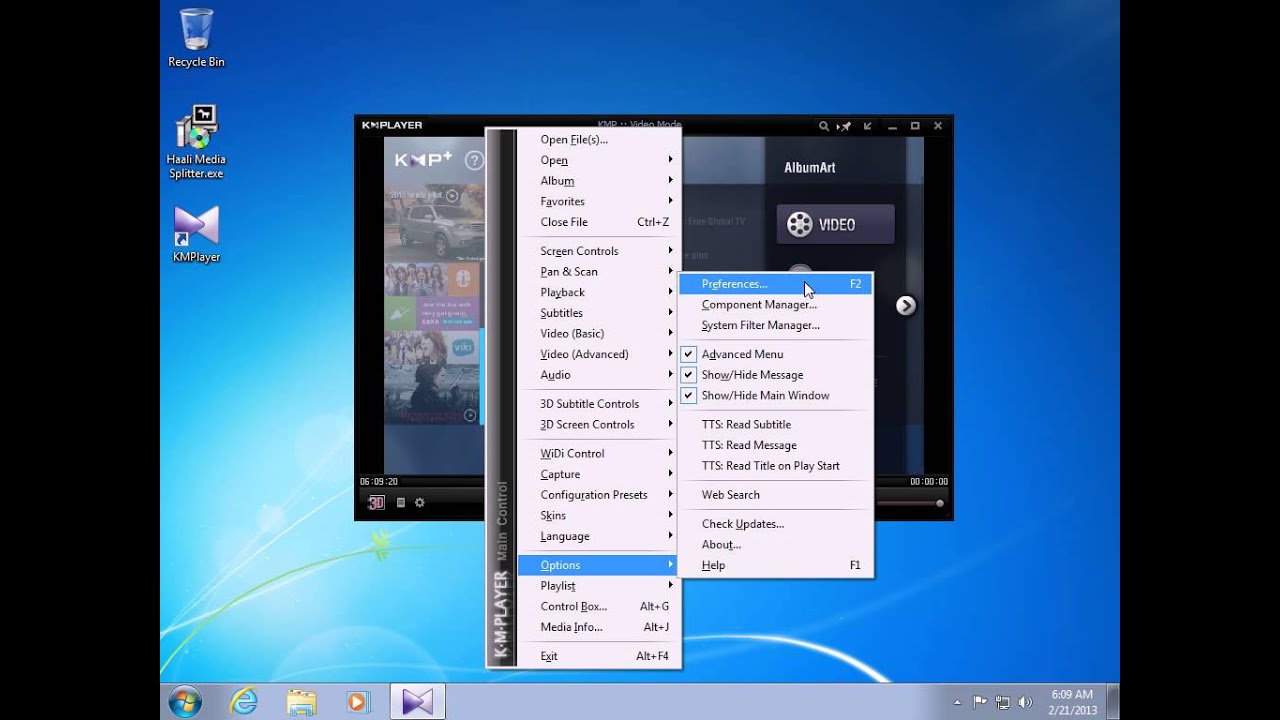Expand the WiDi Control submenu
Image resolution: width=1280 pixels, height=720 pixels.
tap(598, 454)
